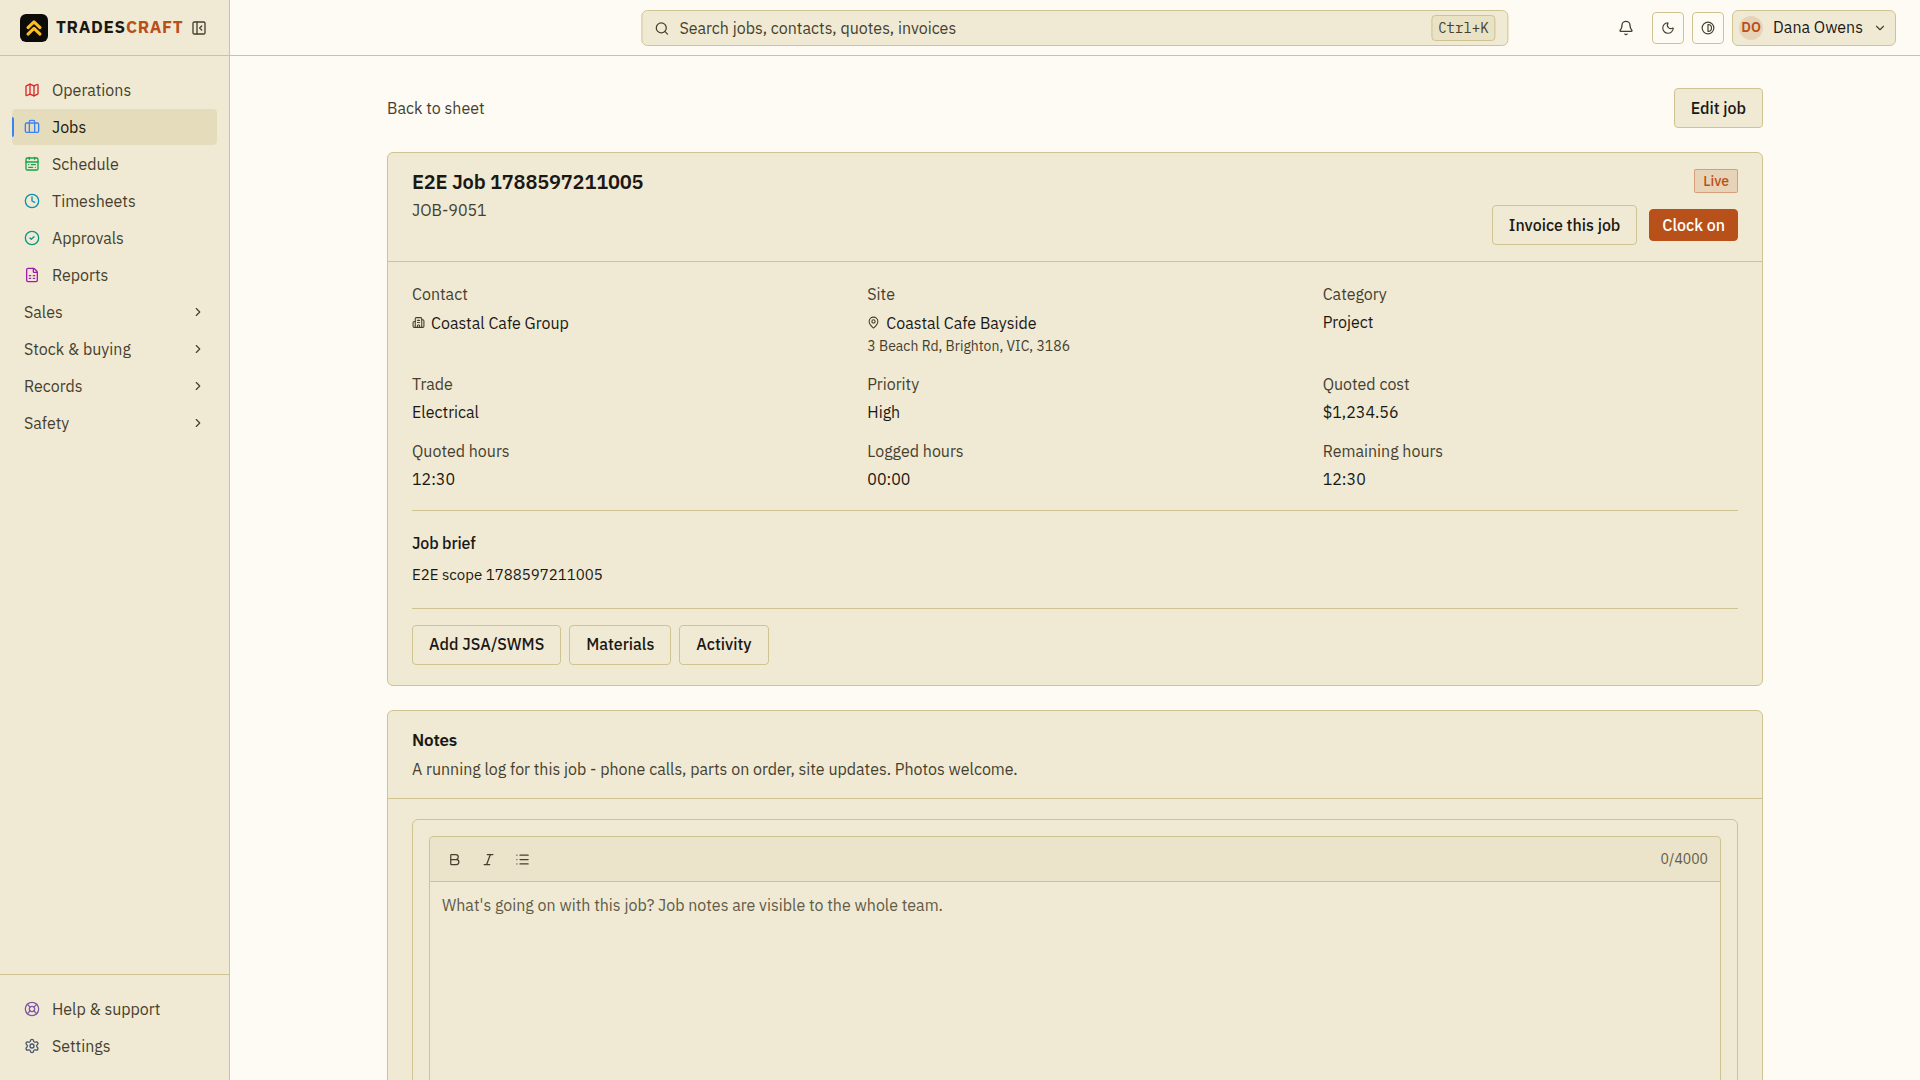This screenshot has height=1080, width=1920.
Task: Click the Settings gear icon
Action: click(32, 1046)
